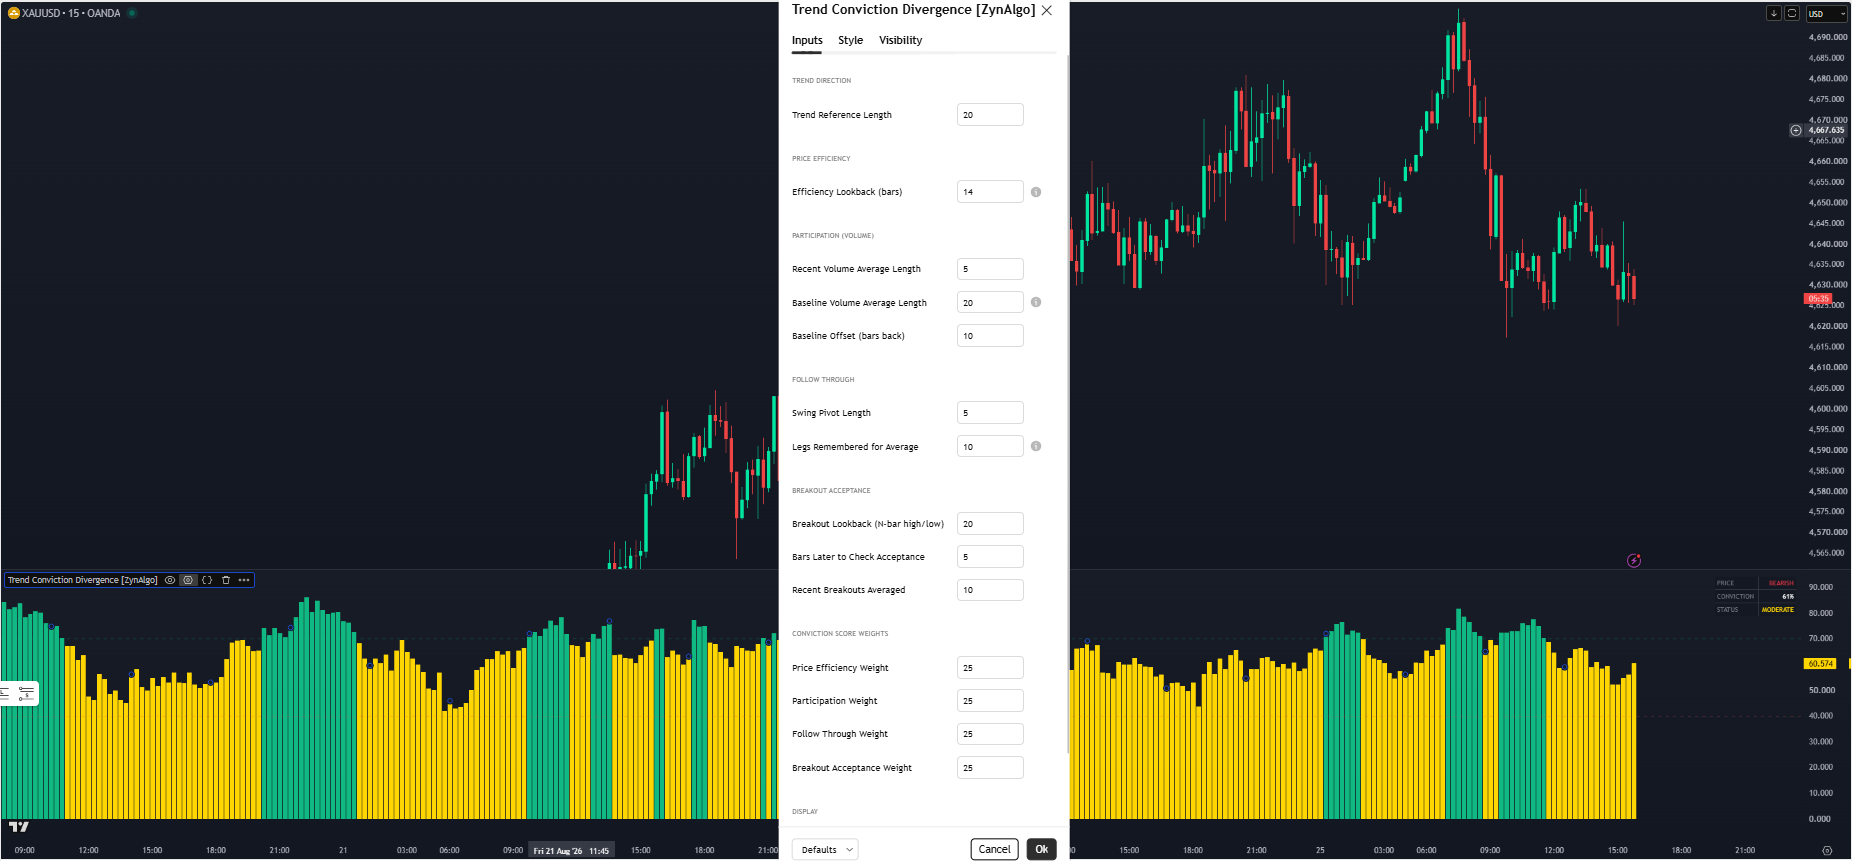
Task: Open the USD currency dropdown
Action: [1826, 14]
